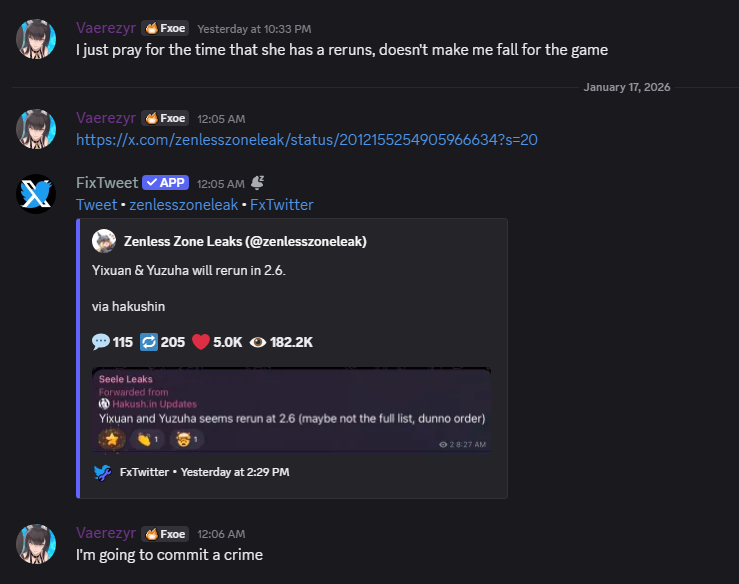
Task: Click the FixTweet bot's X logo avatar
Action: pos(36,193)
